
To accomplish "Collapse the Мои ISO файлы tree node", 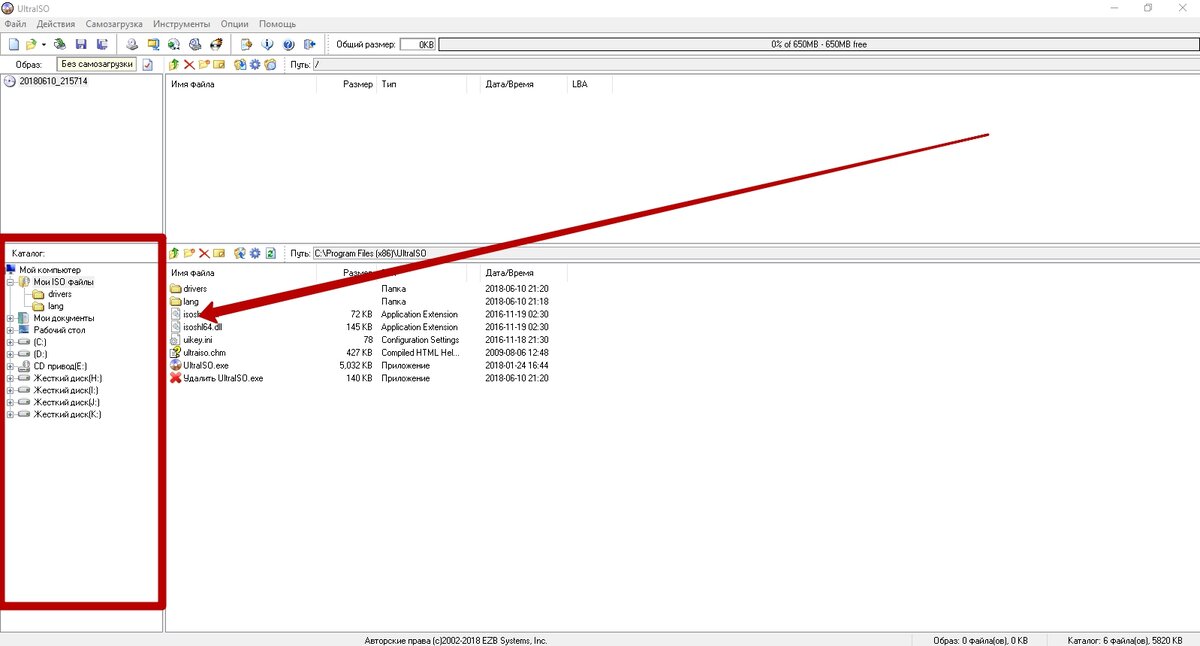I will click(10, 282).
